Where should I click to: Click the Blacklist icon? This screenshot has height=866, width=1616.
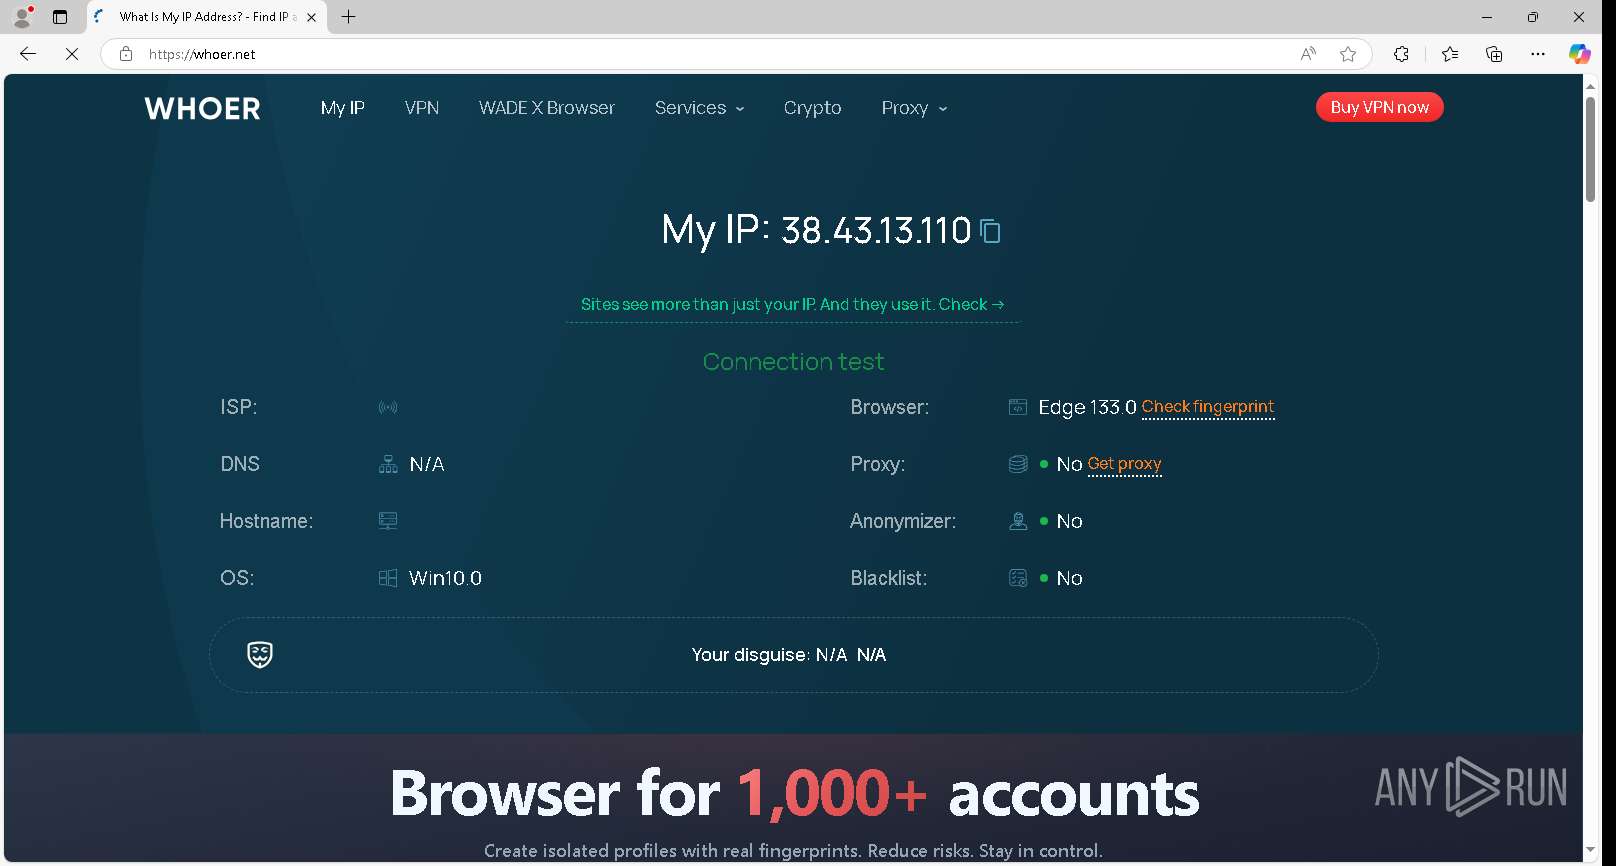[x=1018, y=578]
